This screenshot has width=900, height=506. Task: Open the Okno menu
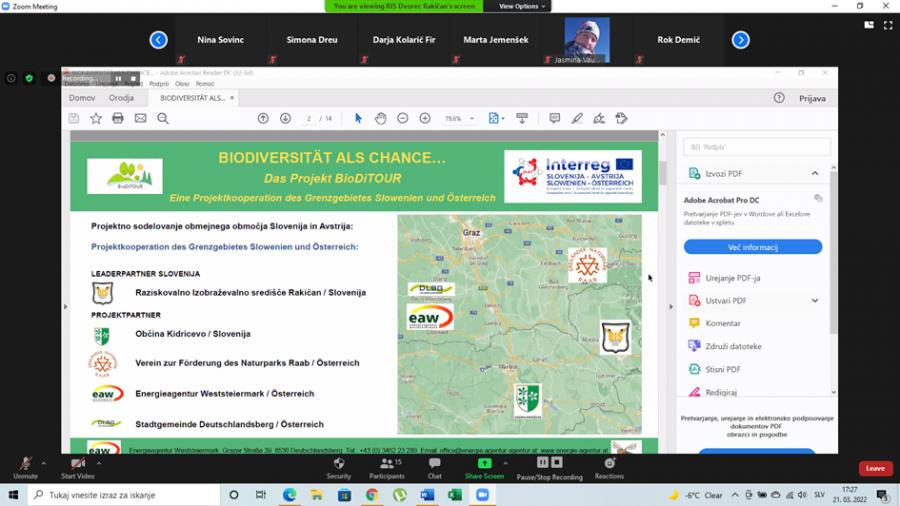click(182, 84)
